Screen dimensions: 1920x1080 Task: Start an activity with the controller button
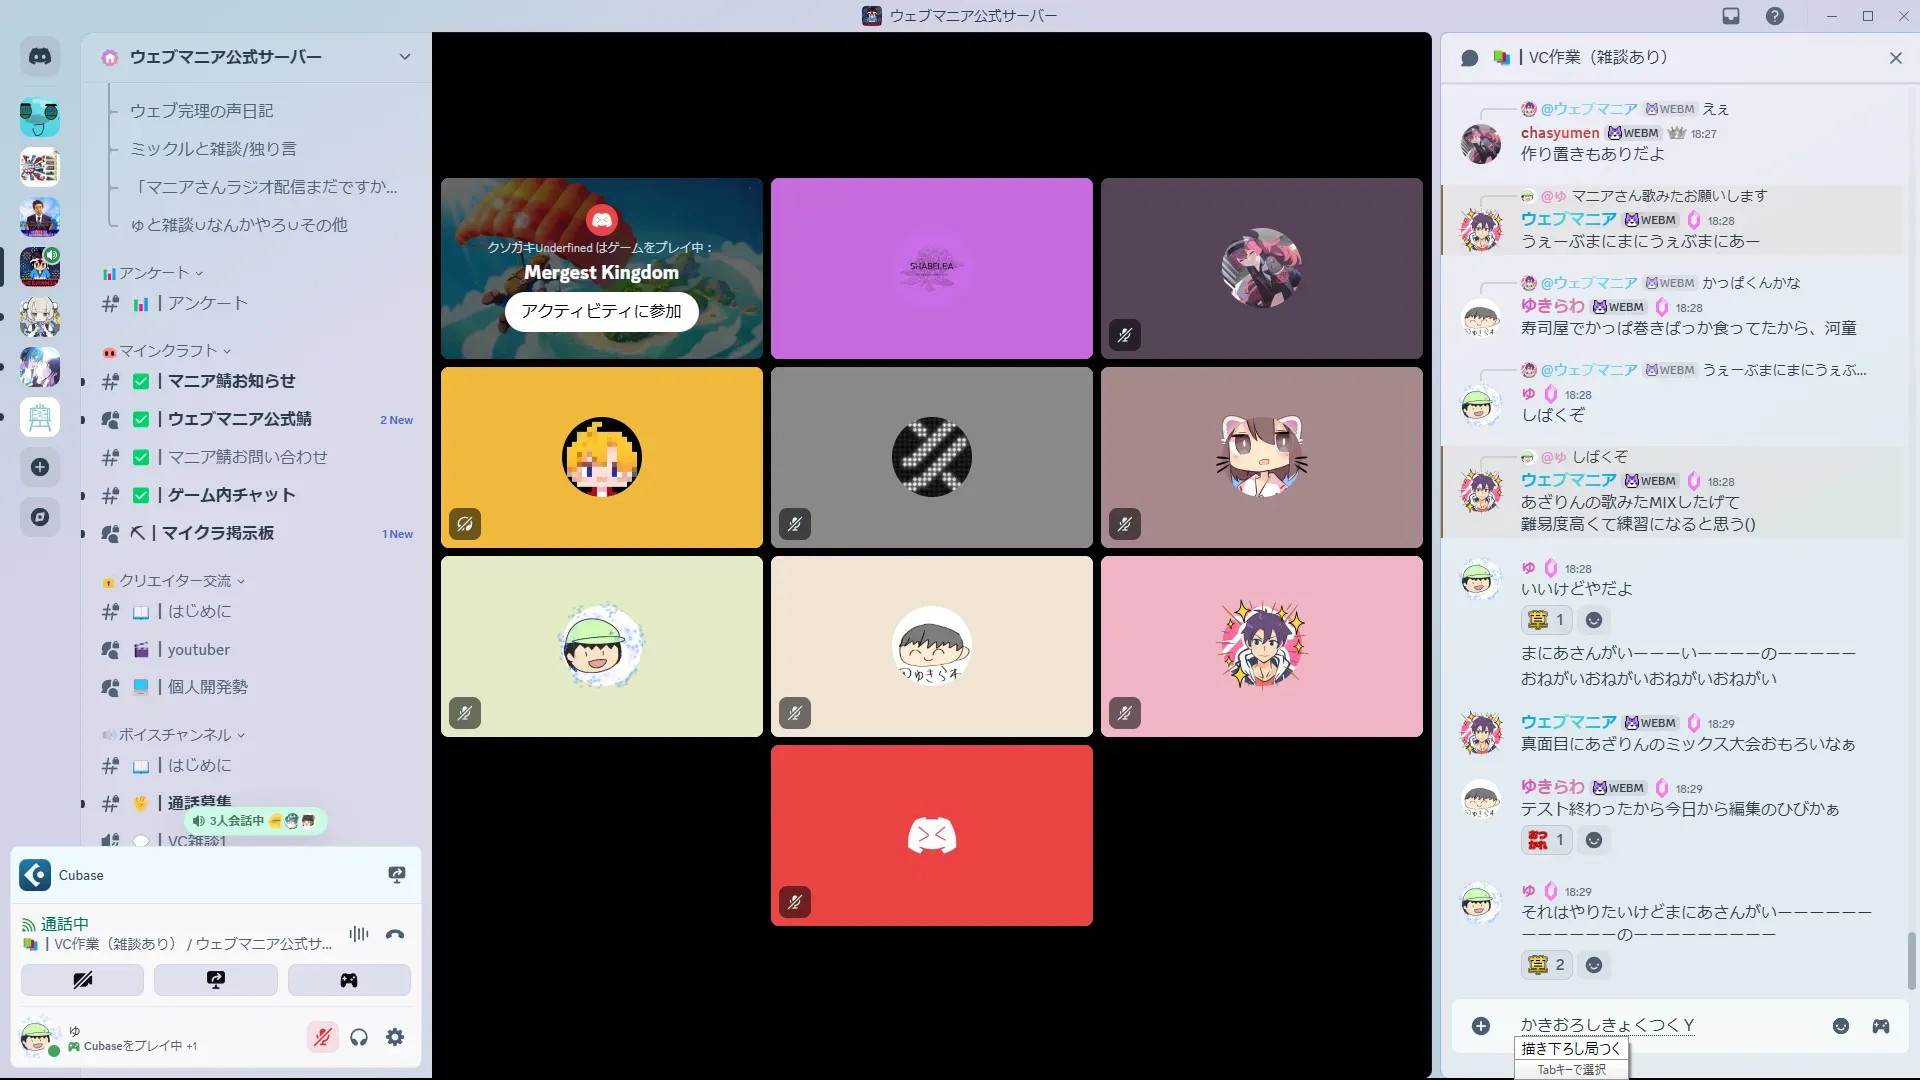point(349,980)
